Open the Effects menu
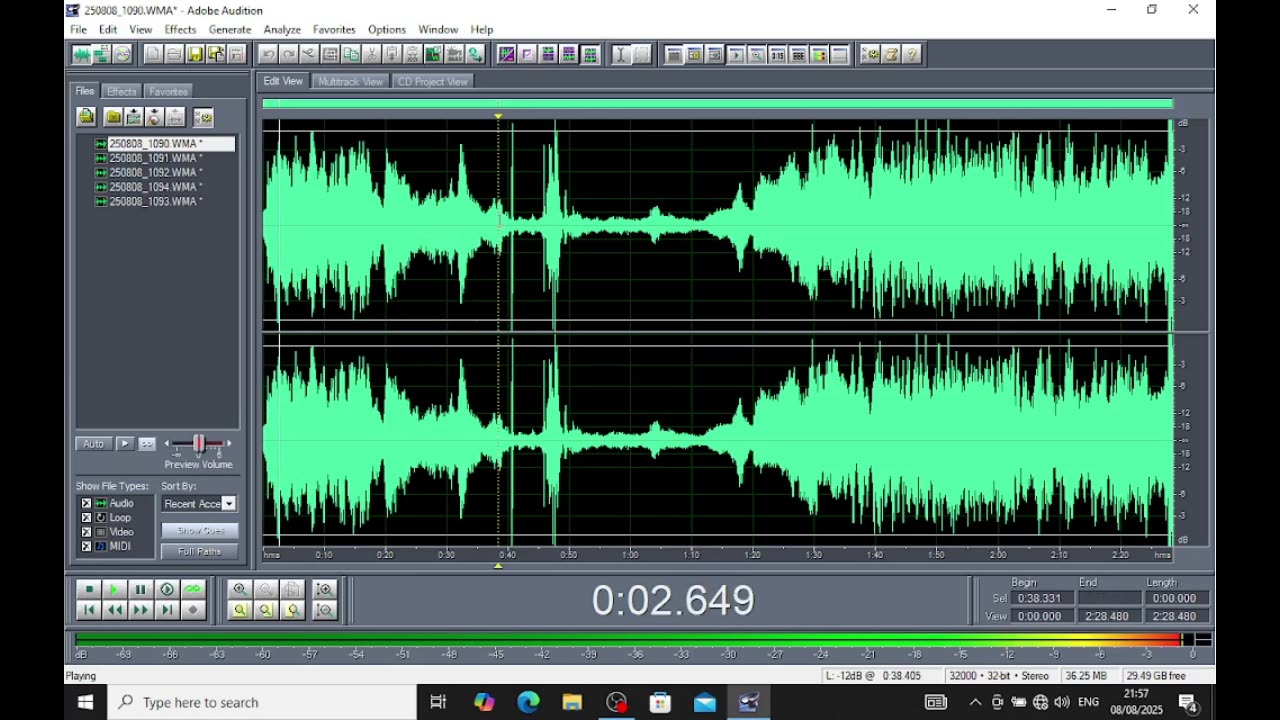The height and width of the screenshot is (720, 1280). (x=180, y=30)
